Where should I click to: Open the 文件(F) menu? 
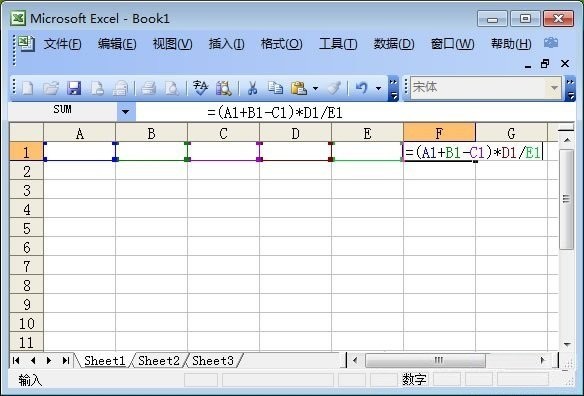click(x=63, y=44)
